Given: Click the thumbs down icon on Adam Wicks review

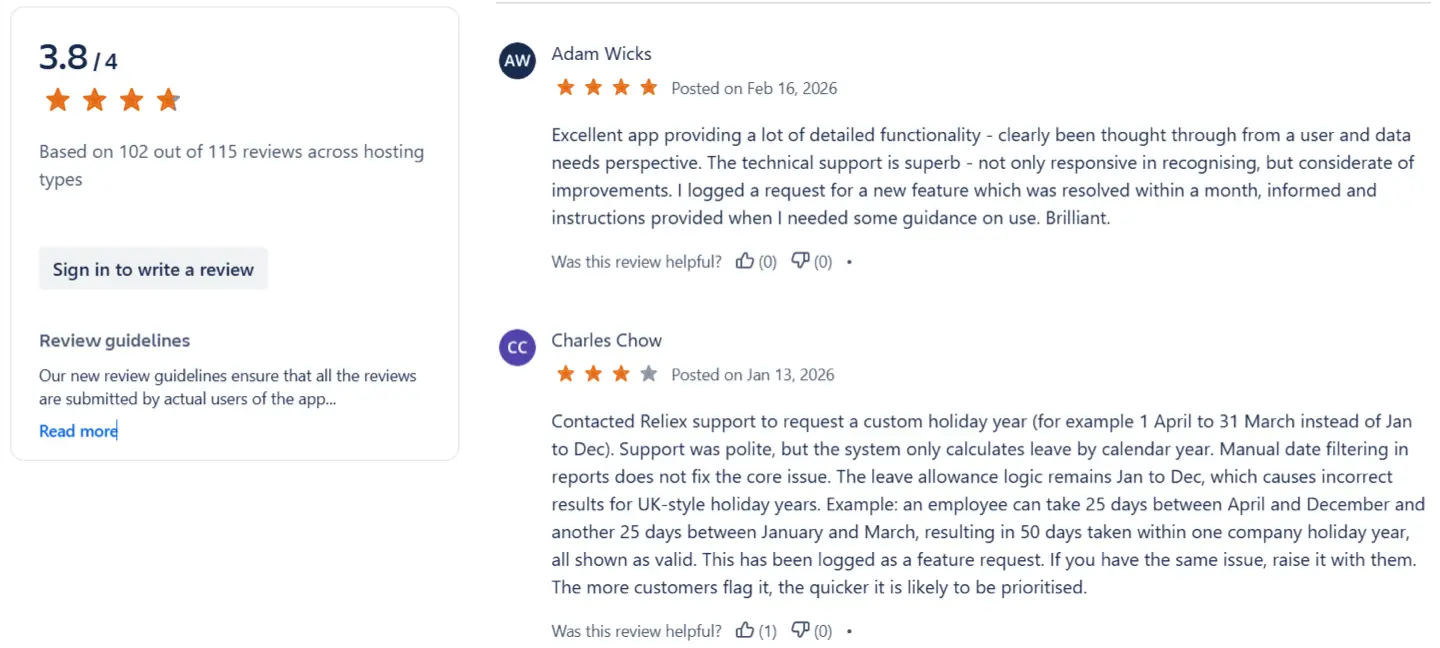Looking at the screenshot, I should point(799,261).
